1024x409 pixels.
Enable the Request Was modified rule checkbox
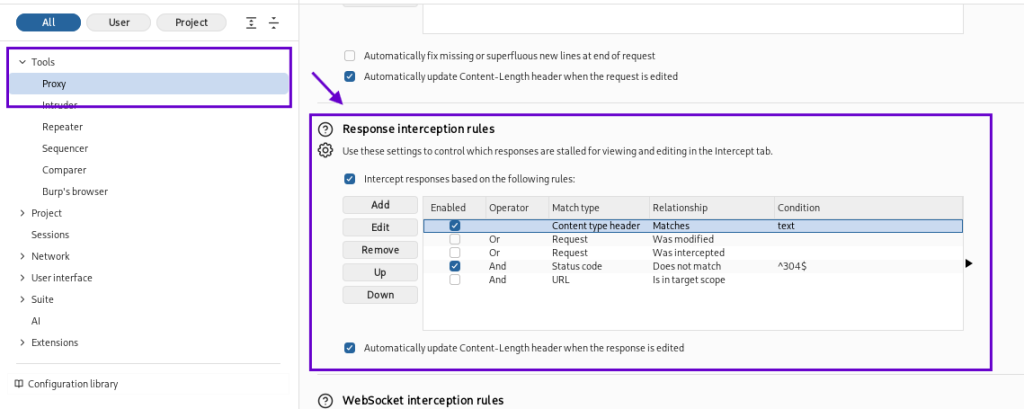(x=455, y=239)
